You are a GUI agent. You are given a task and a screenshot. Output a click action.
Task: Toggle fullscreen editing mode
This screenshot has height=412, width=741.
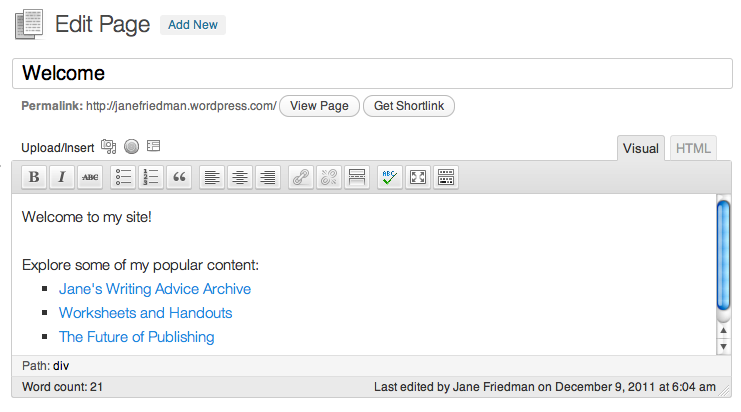[x=418, y=177]
